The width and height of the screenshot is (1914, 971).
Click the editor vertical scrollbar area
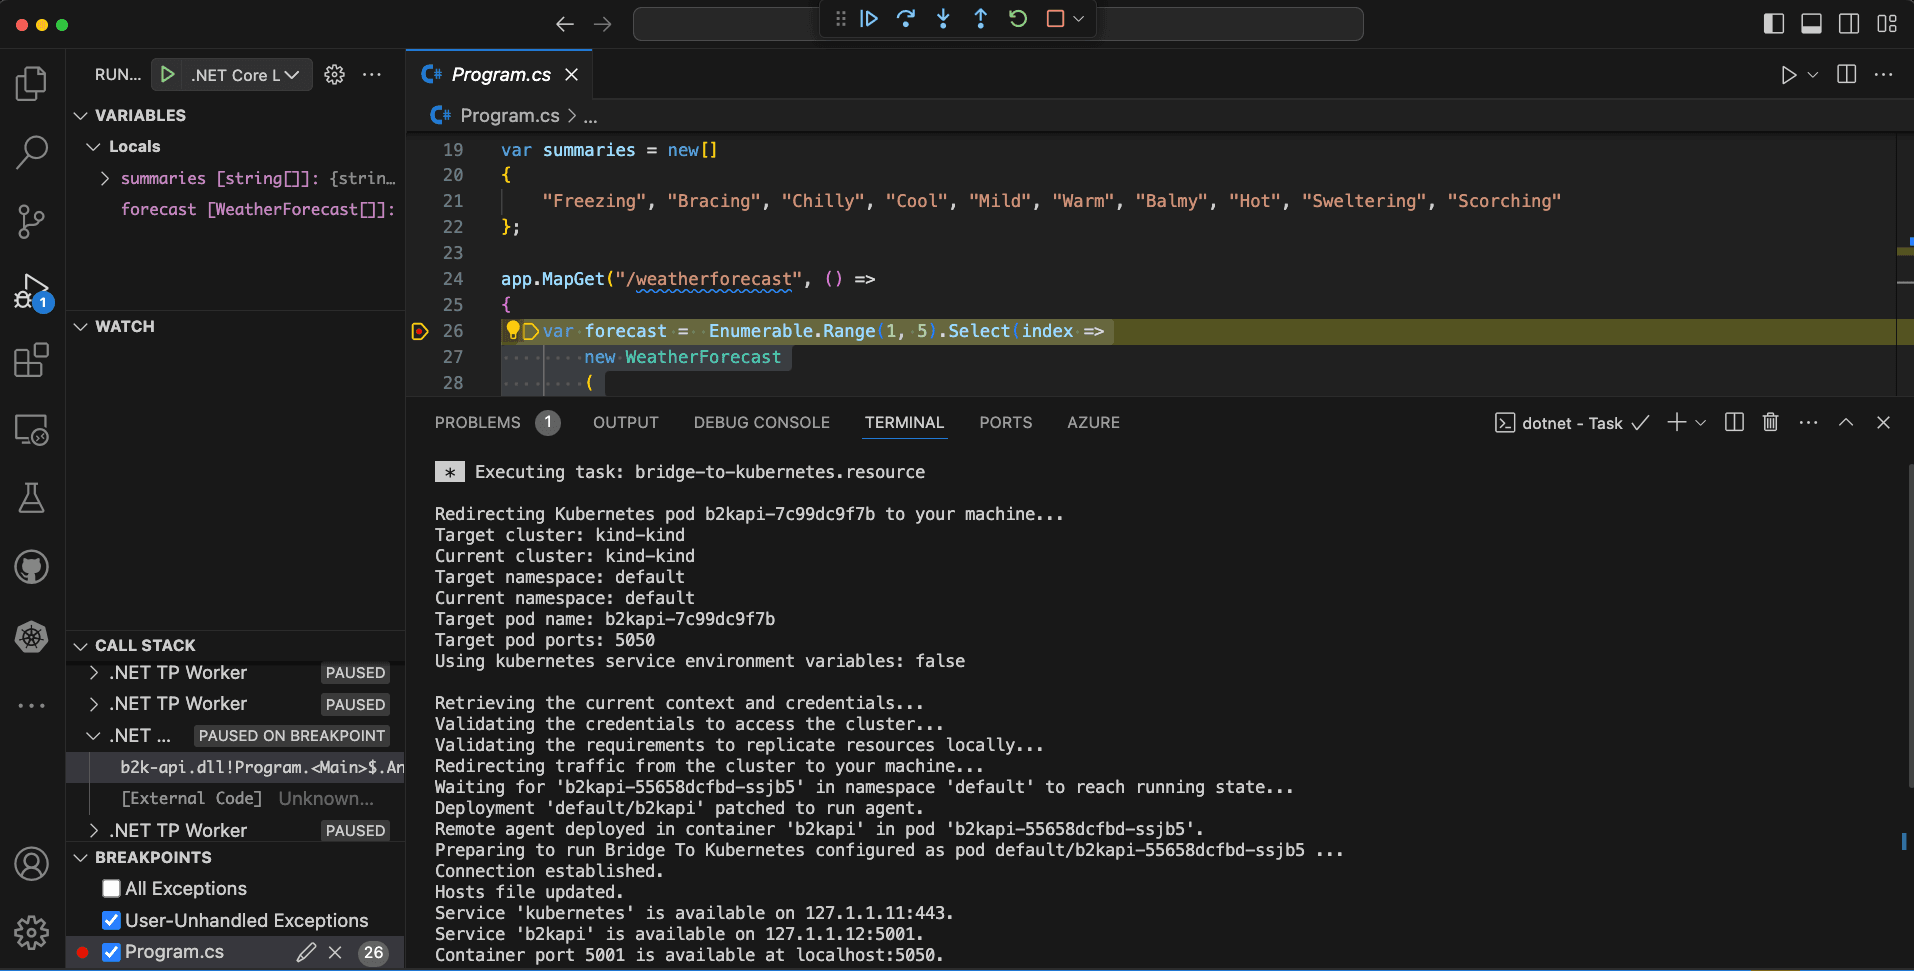(1904, 265)
